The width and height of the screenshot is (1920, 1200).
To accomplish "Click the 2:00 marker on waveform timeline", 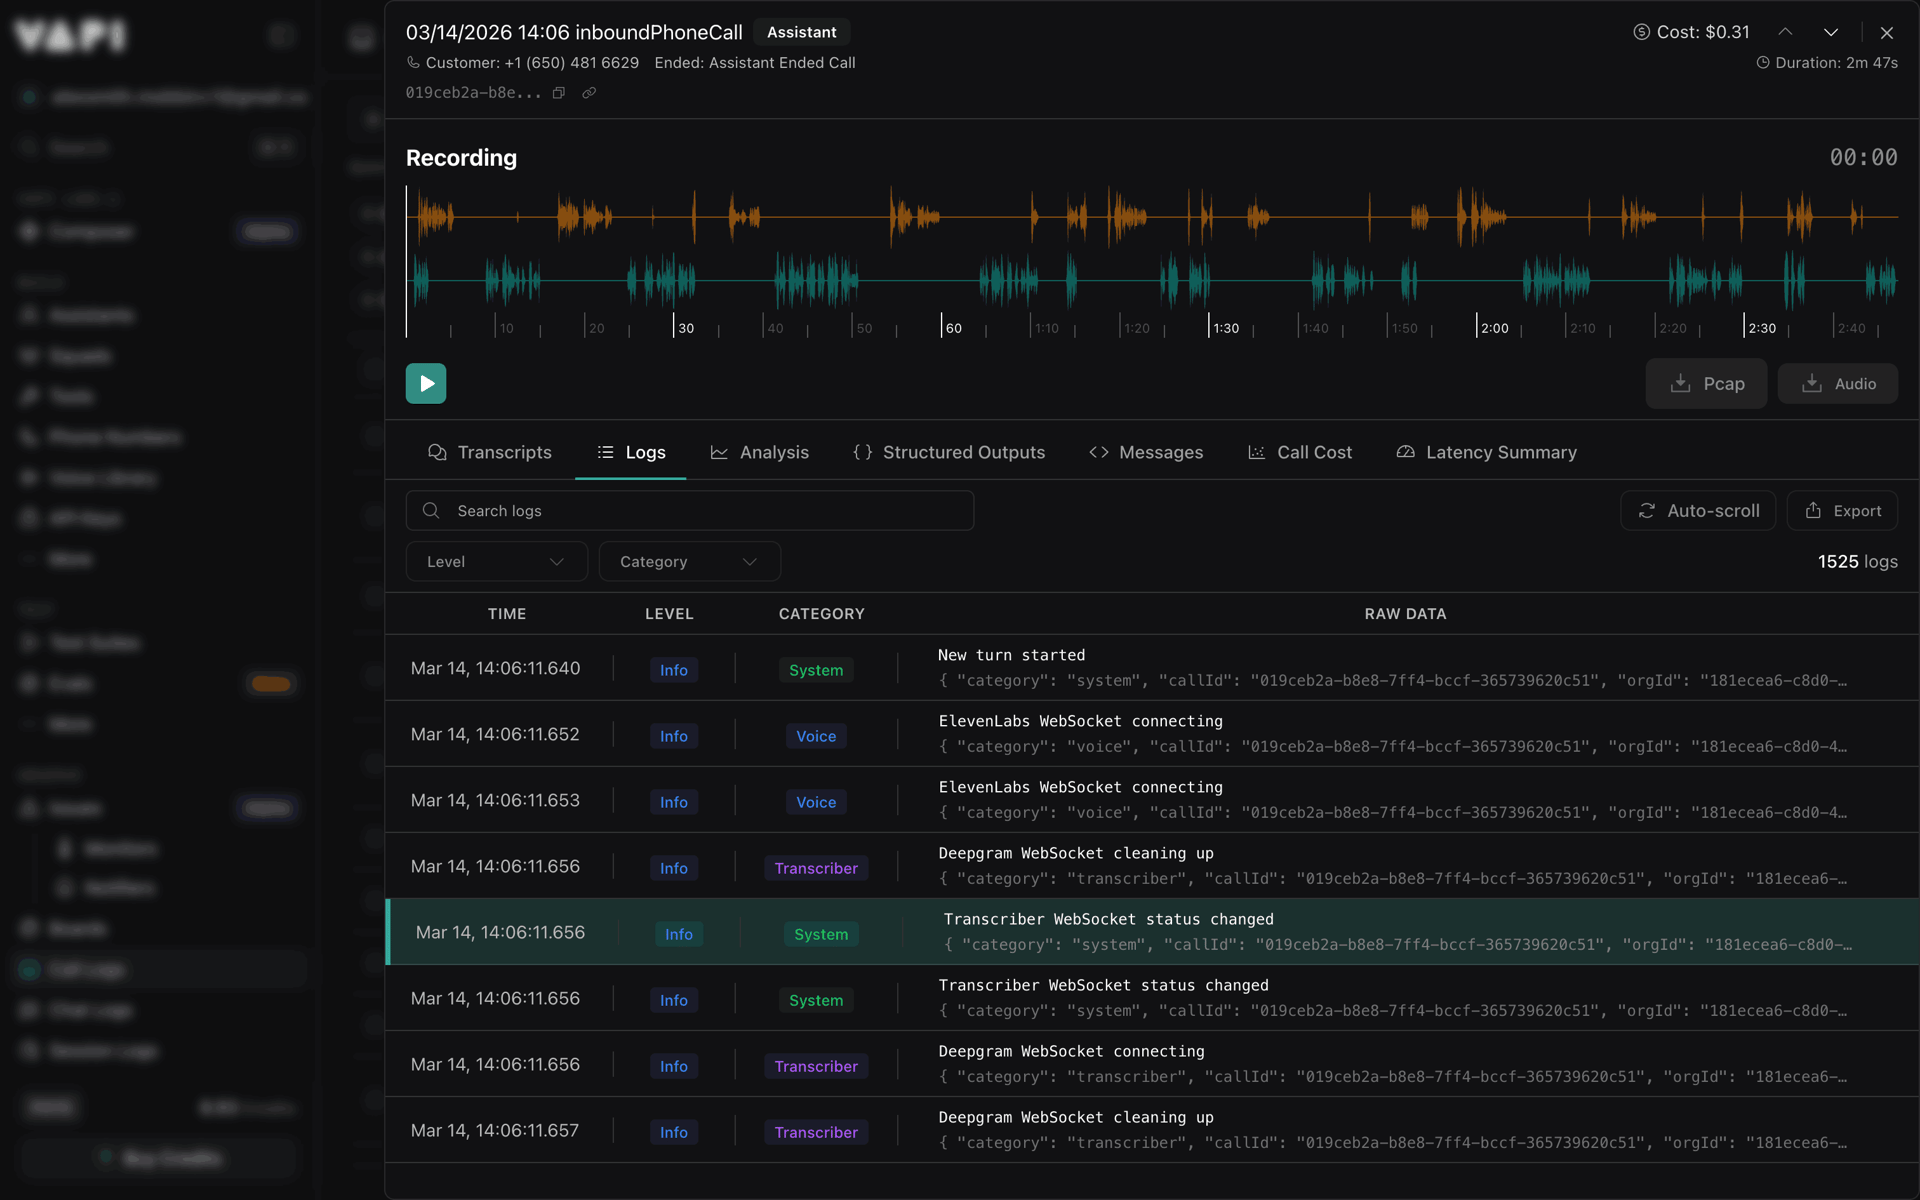I will 1494,328.
